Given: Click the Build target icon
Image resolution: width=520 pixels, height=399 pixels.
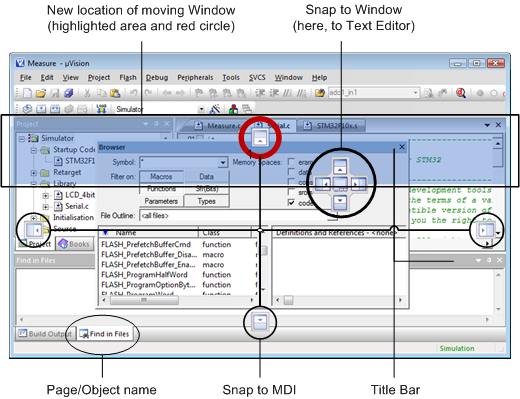Looking at the screenshot, I should tap(41, 109).
